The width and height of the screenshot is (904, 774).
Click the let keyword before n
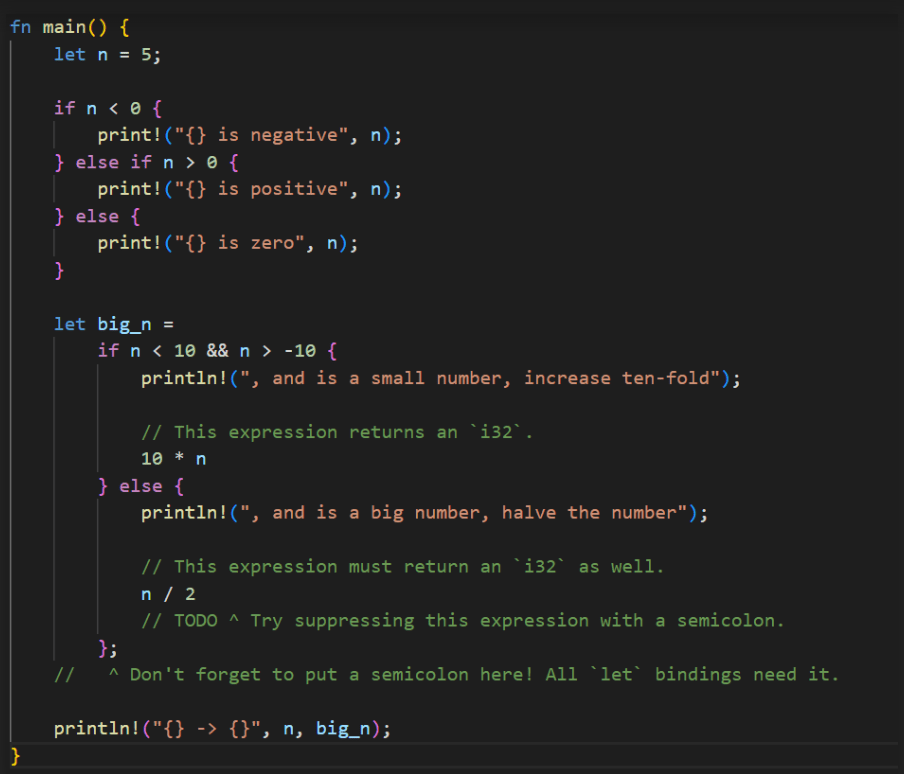point(69,54)
